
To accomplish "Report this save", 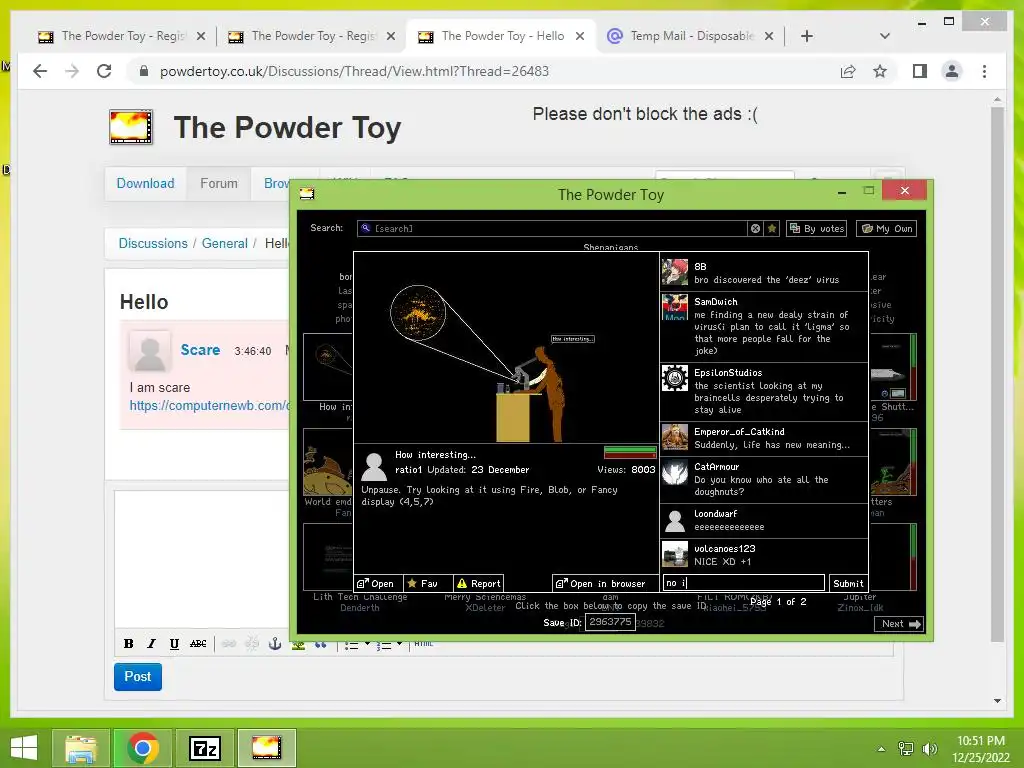I will pyautogui.click(x=479, y=583).
